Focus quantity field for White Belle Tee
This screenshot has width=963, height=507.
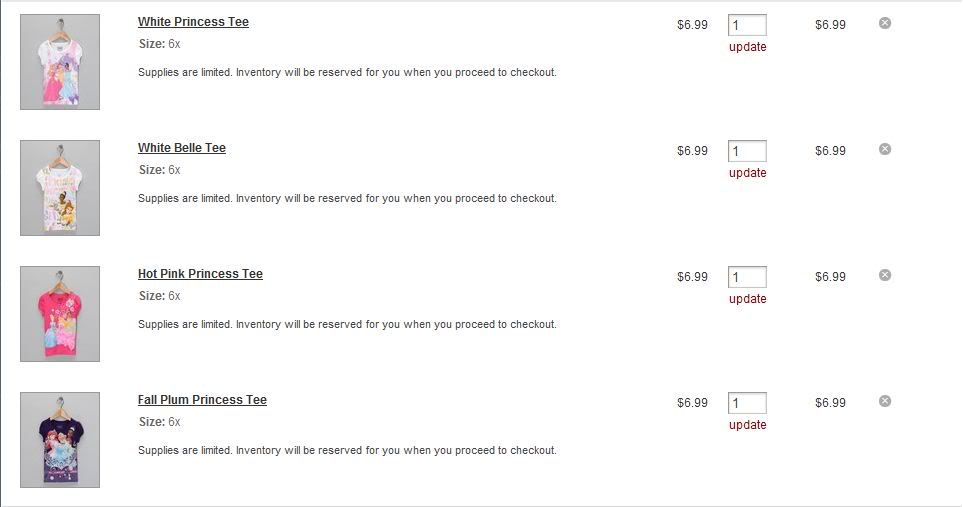(x=747, y=151)
